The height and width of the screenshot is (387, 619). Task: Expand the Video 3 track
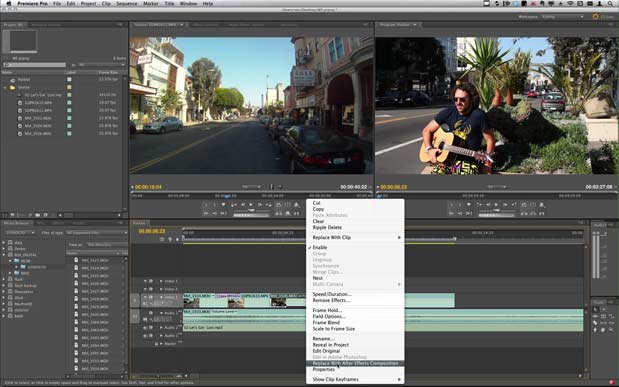point(161,281)
